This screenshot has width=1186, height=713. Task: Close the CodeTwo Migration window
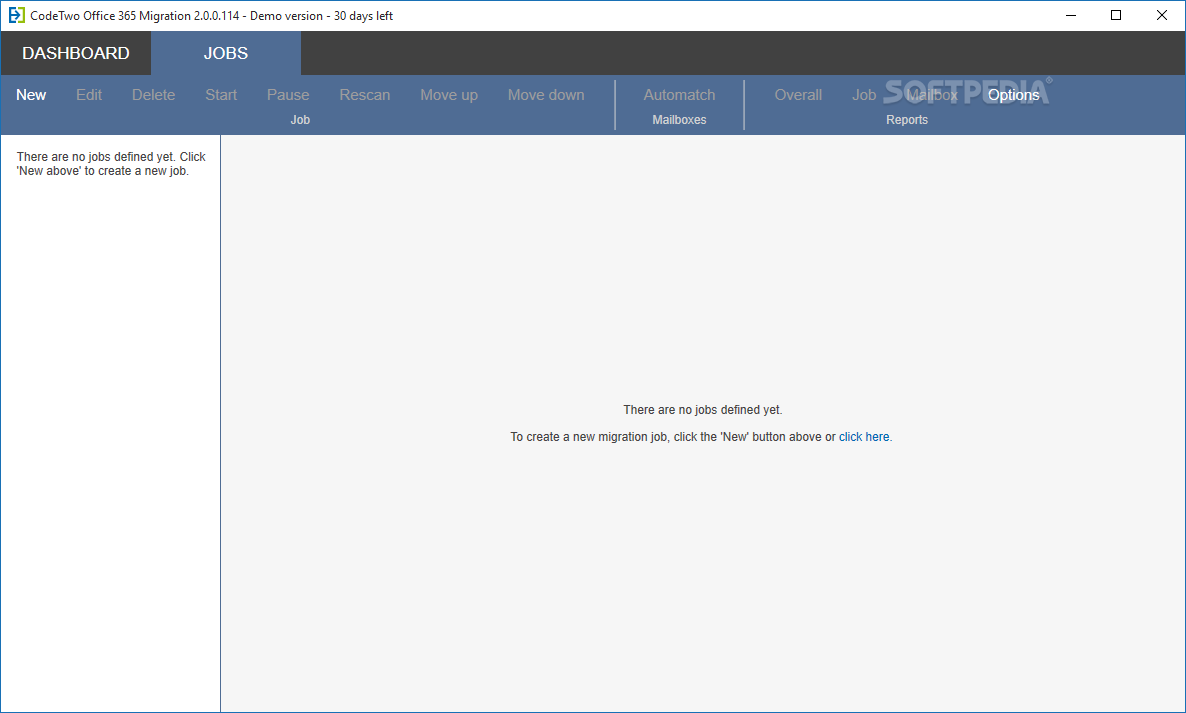coord(1162,15)
